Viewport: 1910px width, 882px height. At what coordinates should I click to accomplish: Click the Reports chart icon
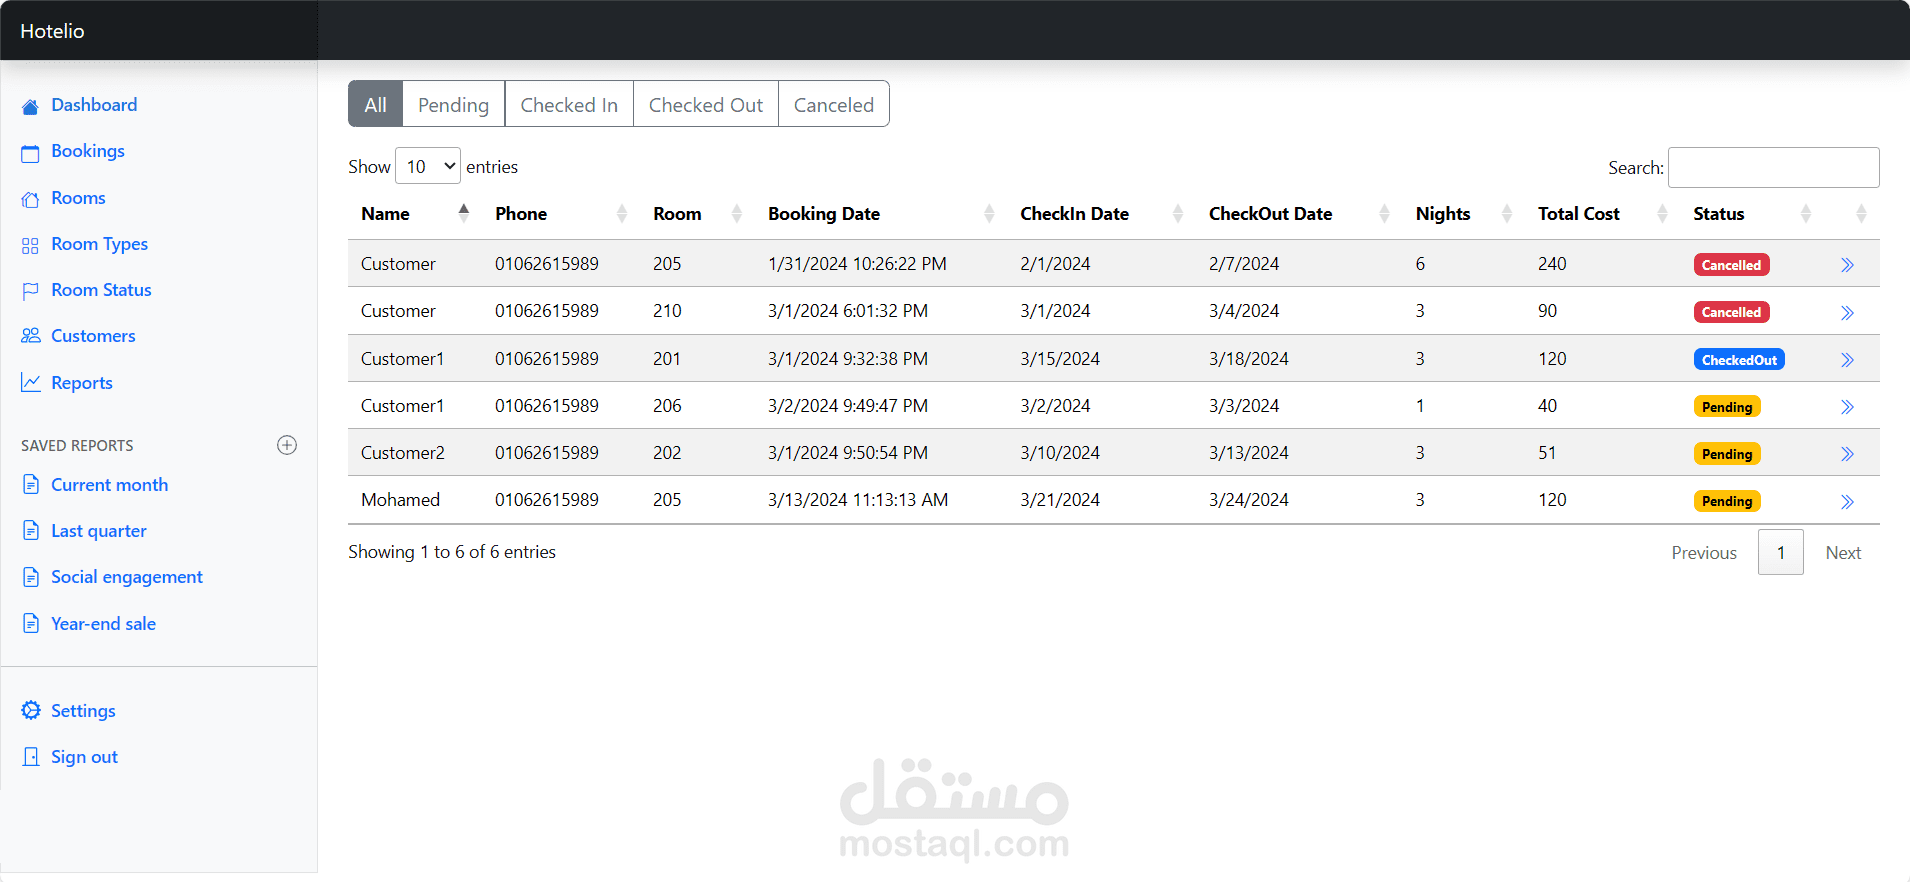tap(31, 383)
